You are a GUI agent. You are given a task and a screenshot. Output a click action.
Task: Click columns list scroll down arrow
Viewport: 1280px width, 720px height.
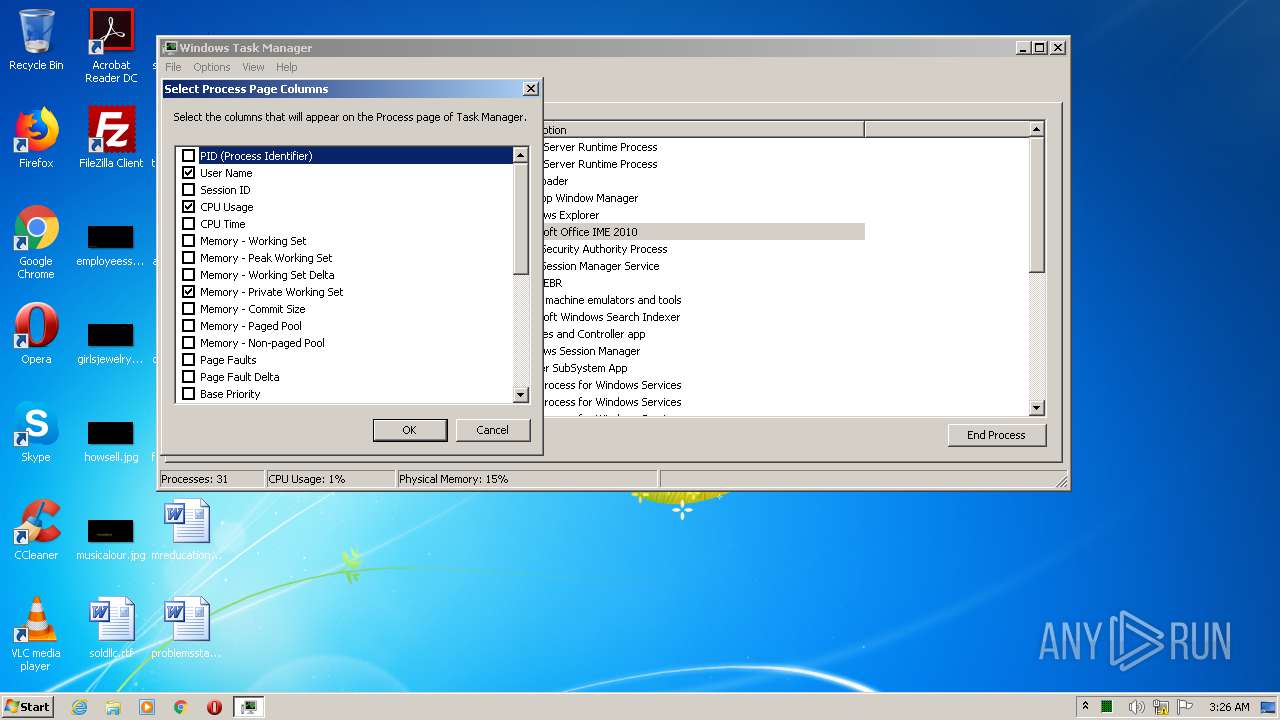click(x=520, y=395)
